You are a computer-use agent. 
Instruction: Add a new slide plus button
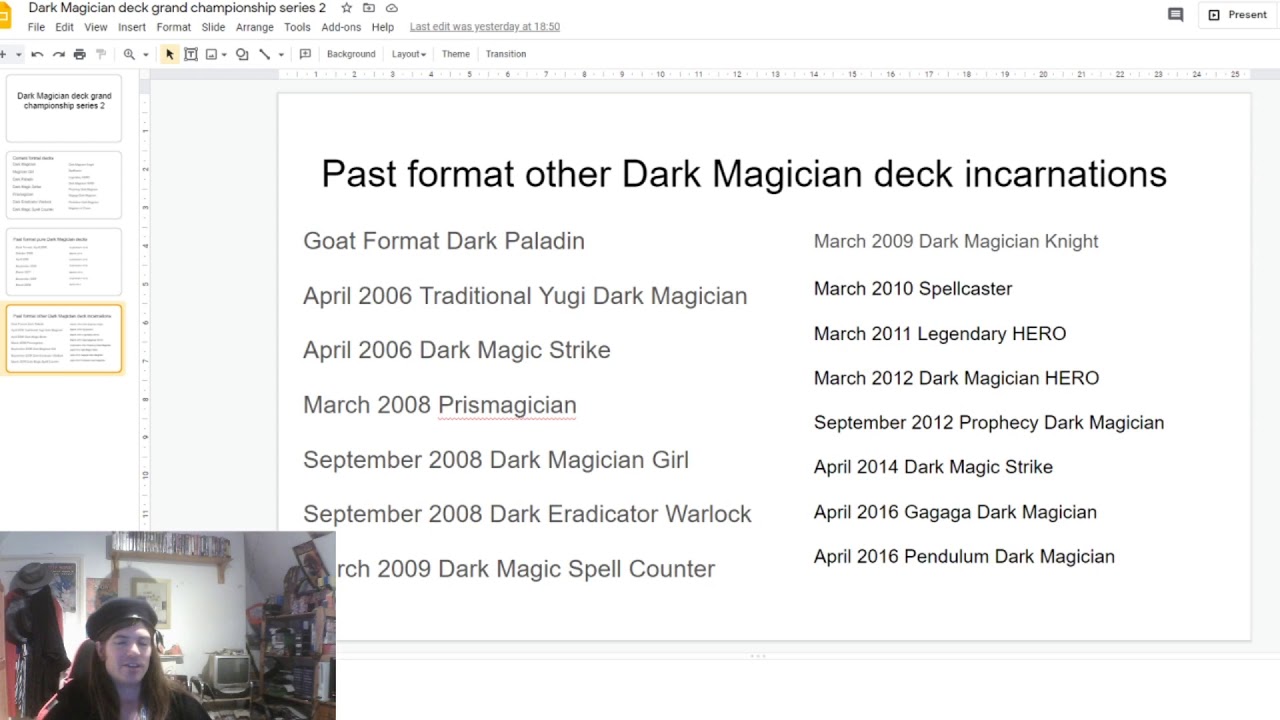click(3, 54)
